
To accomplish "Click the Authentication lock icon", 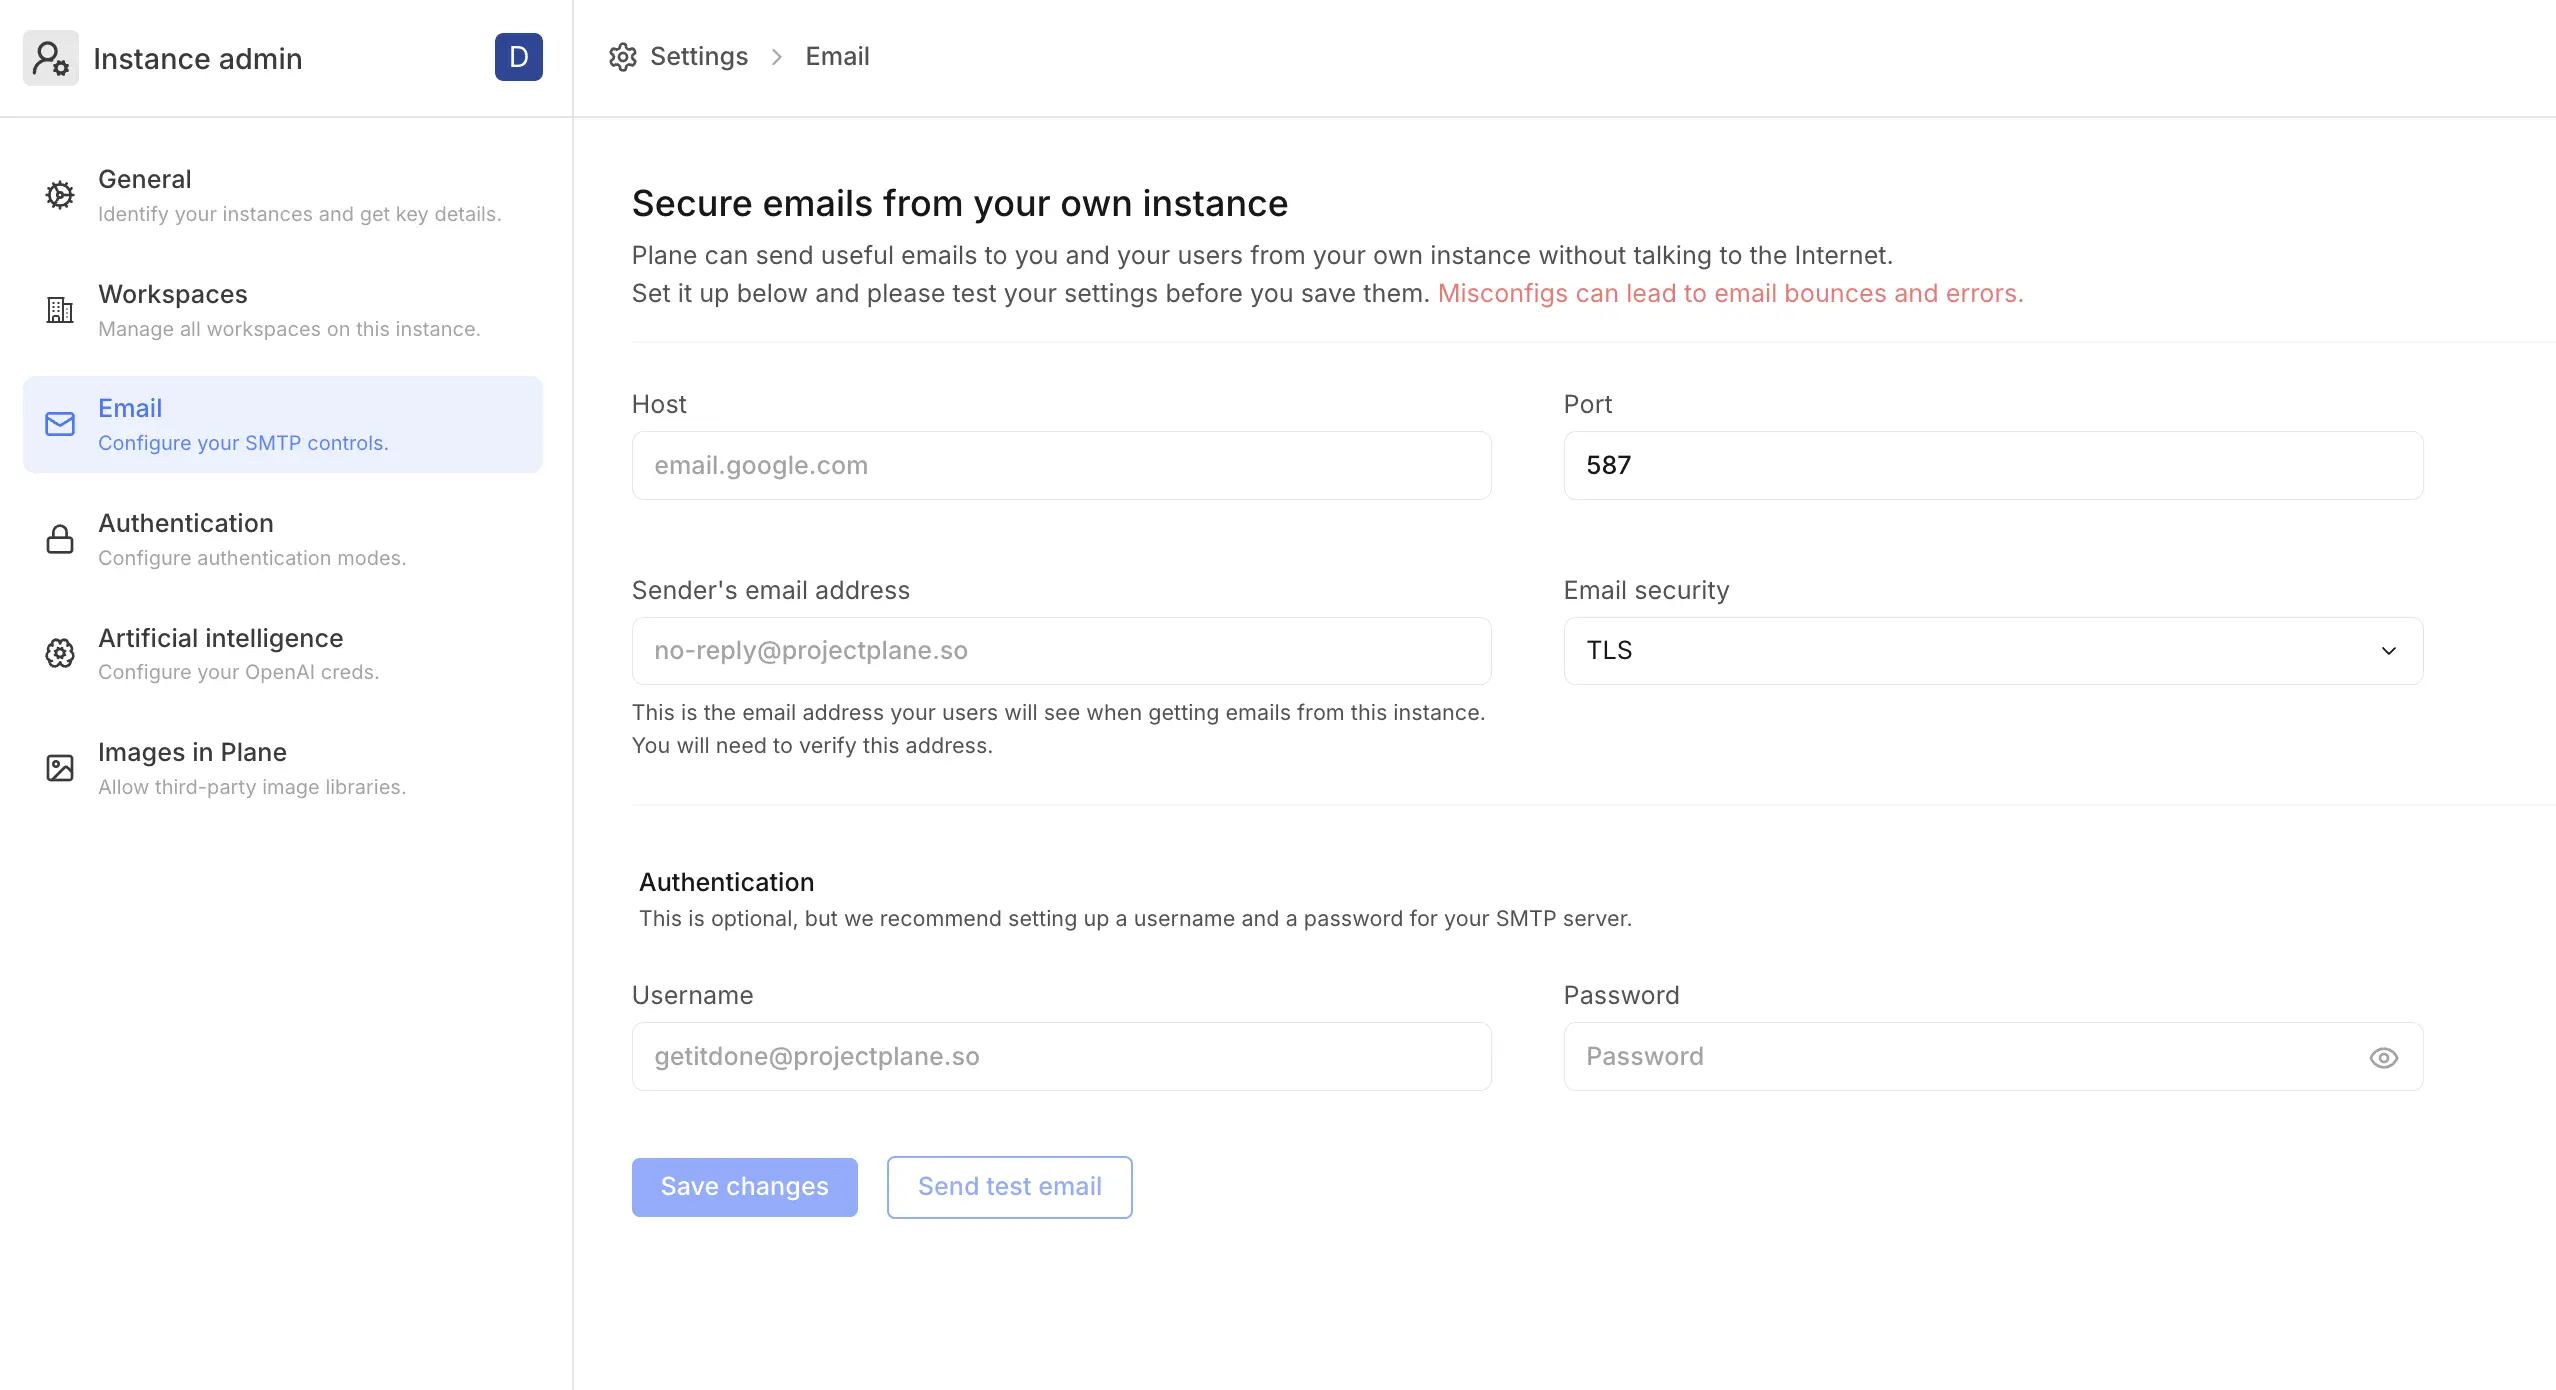I will [x=60, y=539].
